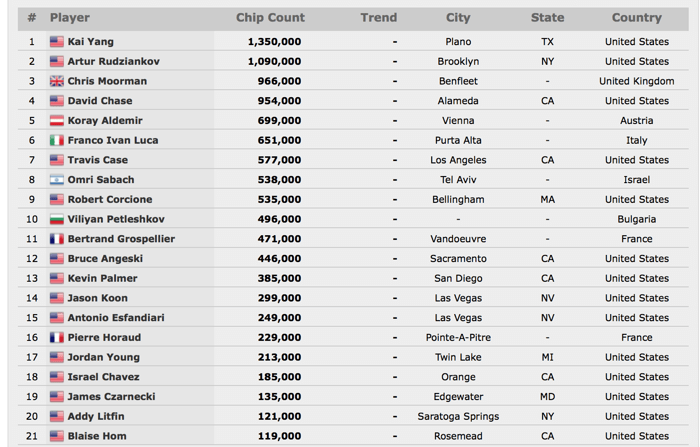
Task: Click the US flag beside Kai Yang
Action: pos(57,42)
